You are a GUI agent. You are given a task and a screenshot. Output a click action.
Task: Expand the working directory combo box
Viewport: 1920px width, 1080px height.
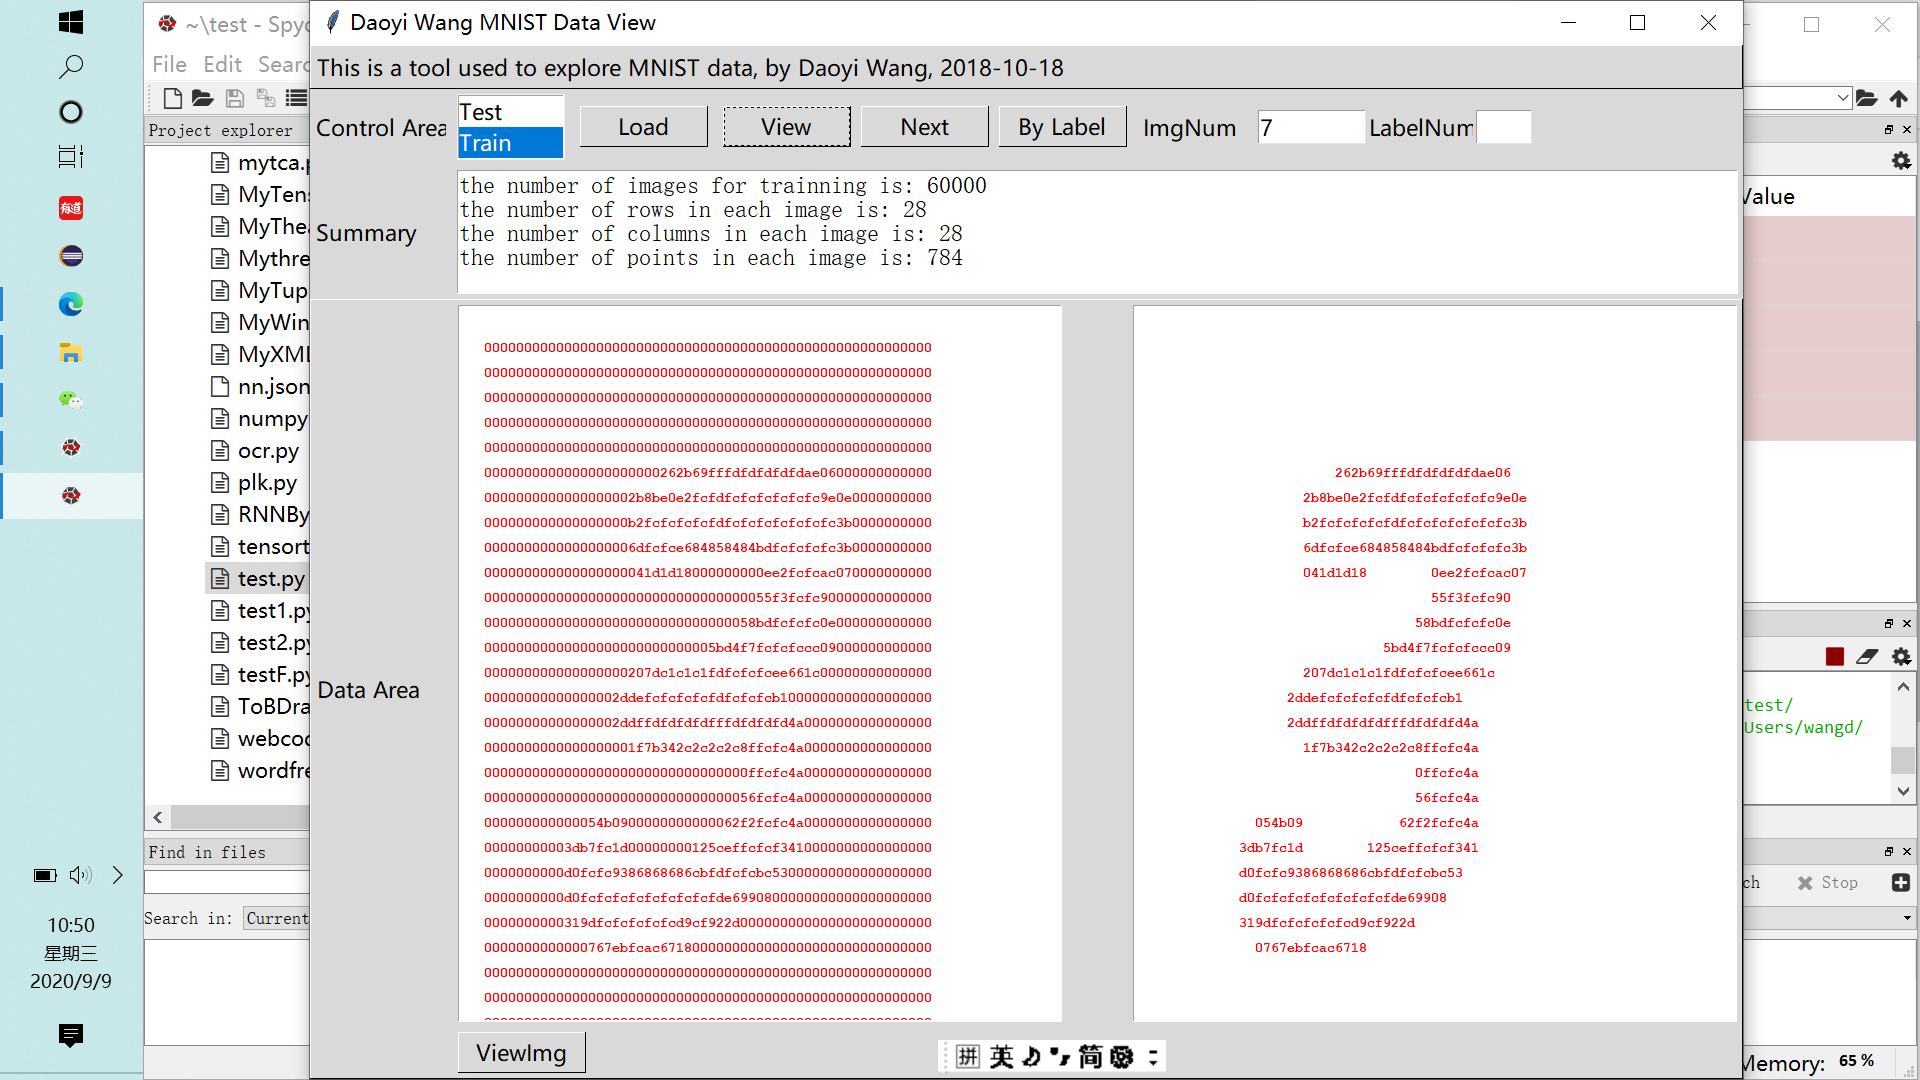[1843, 98]
